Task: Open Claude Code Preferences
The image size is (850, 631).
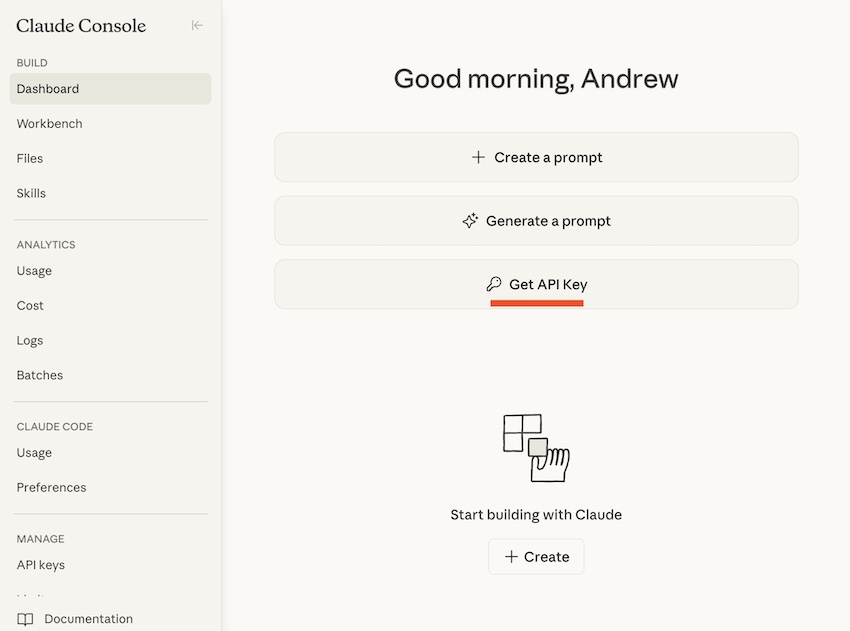Action: tap(52, 488)
